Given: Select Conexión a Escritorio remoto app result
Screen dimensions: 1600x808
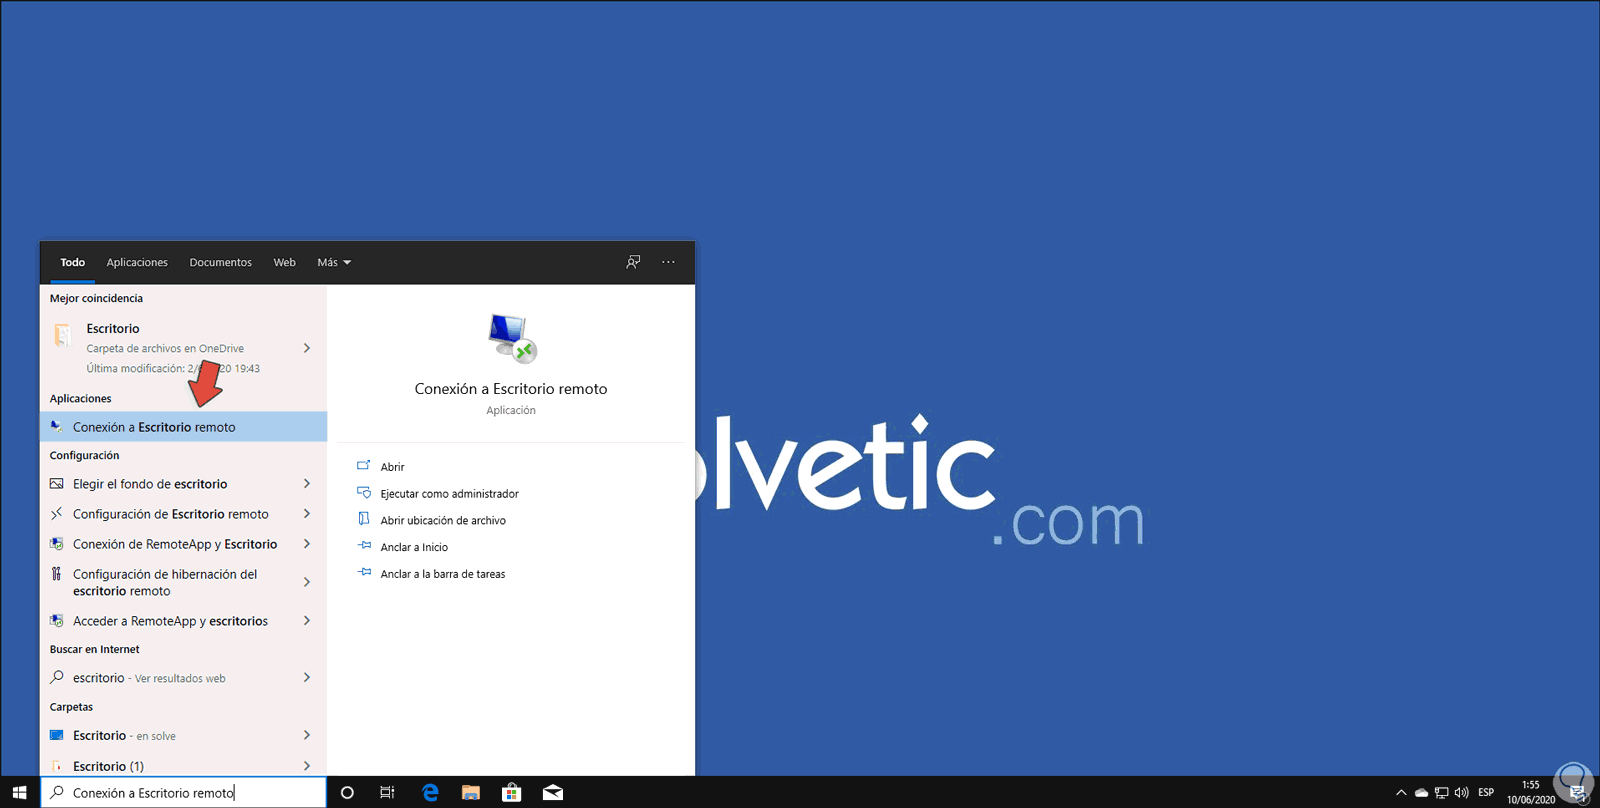Looking at the screenshot, I should 183,427.
